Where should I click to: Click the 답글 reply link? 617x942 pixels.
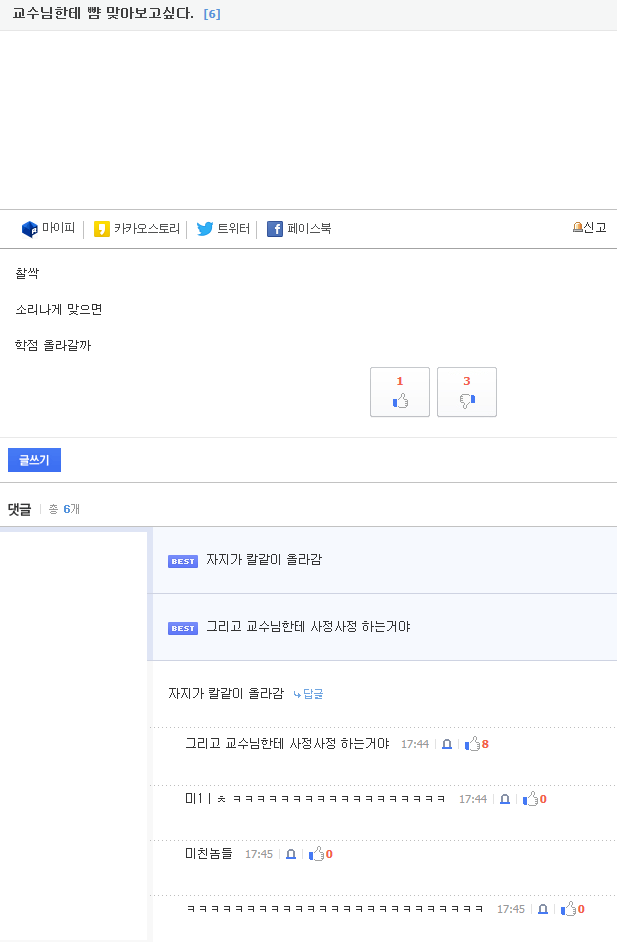(308, 694)
